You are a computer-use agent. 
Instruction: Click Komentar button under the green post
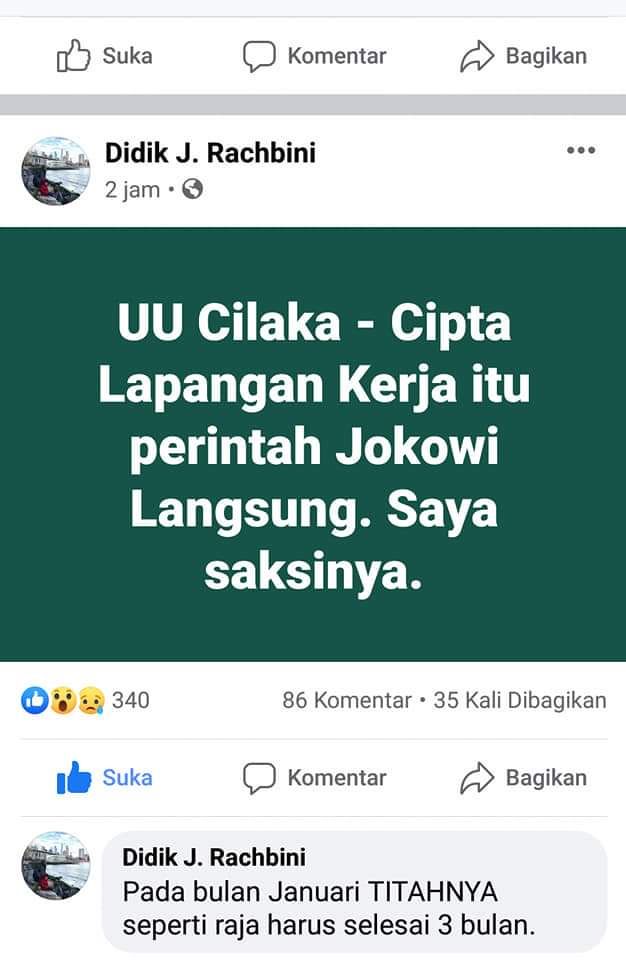314,778
